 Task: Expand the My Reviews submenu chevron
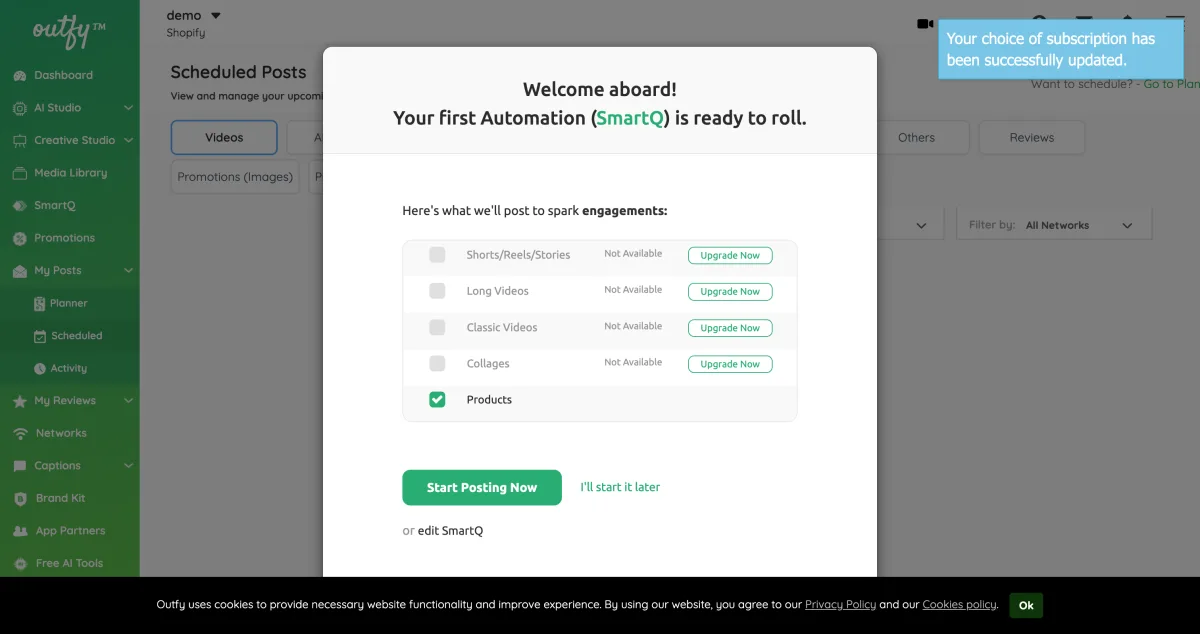(128, 401)
